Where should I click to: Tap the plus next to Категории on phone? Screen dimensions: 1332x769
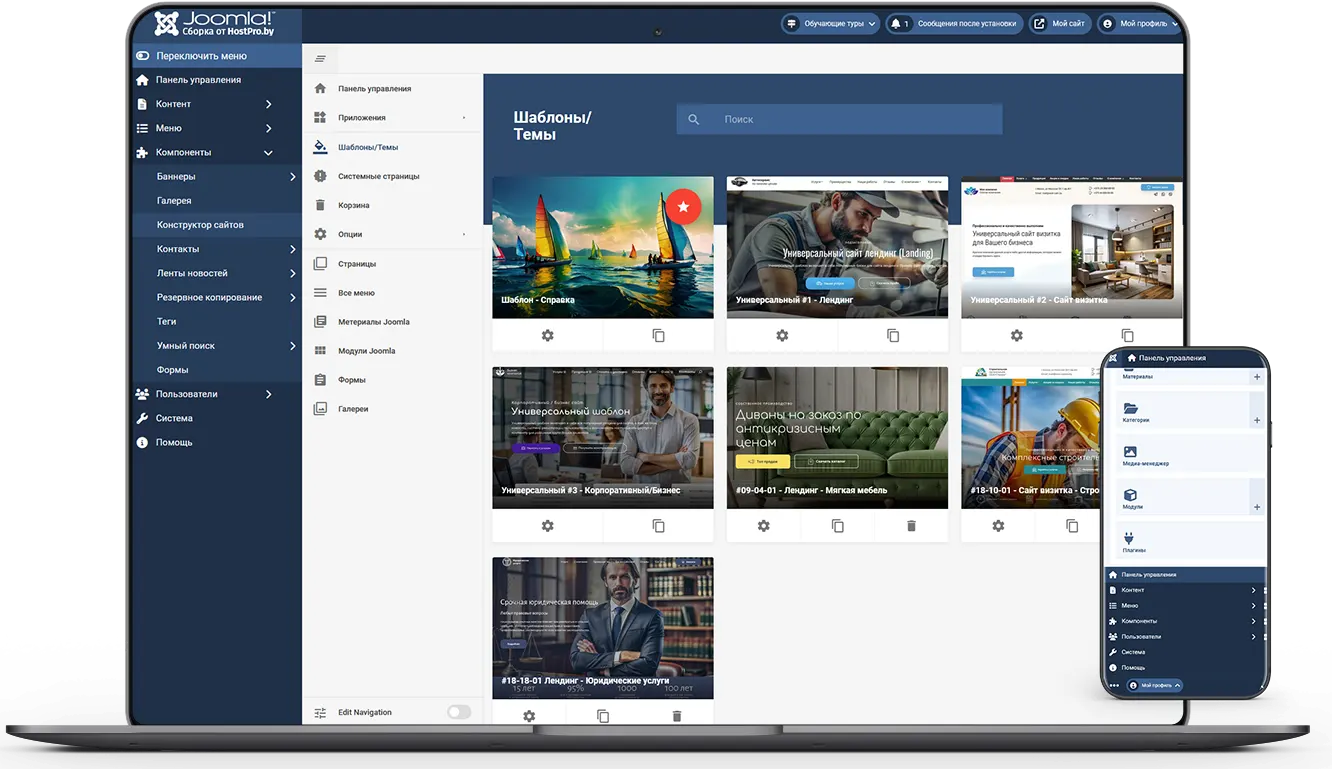[1257, 421]
